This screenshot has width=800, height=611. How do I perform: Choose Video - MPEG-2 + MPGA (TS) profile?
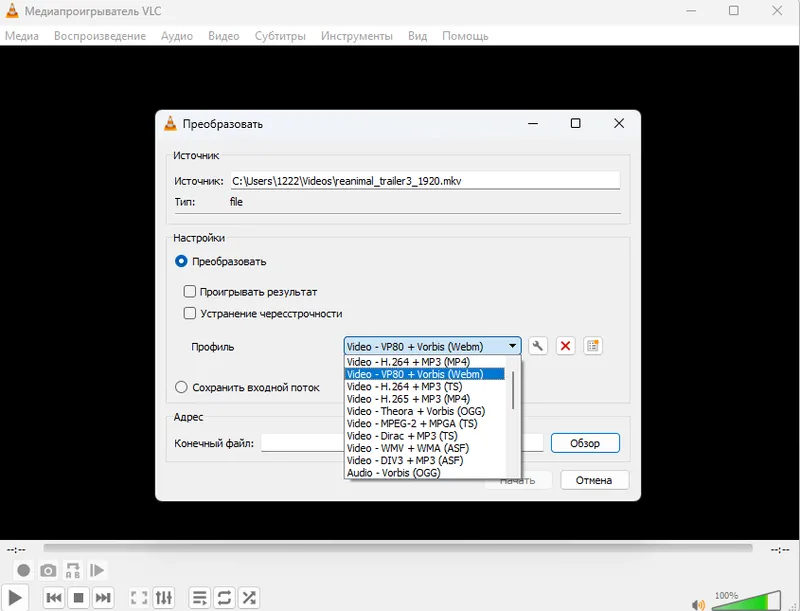[424, 423]
